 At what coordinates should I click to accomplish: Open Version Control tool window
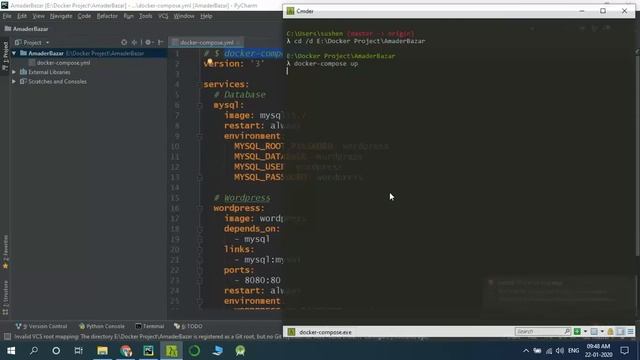[41, 326]
